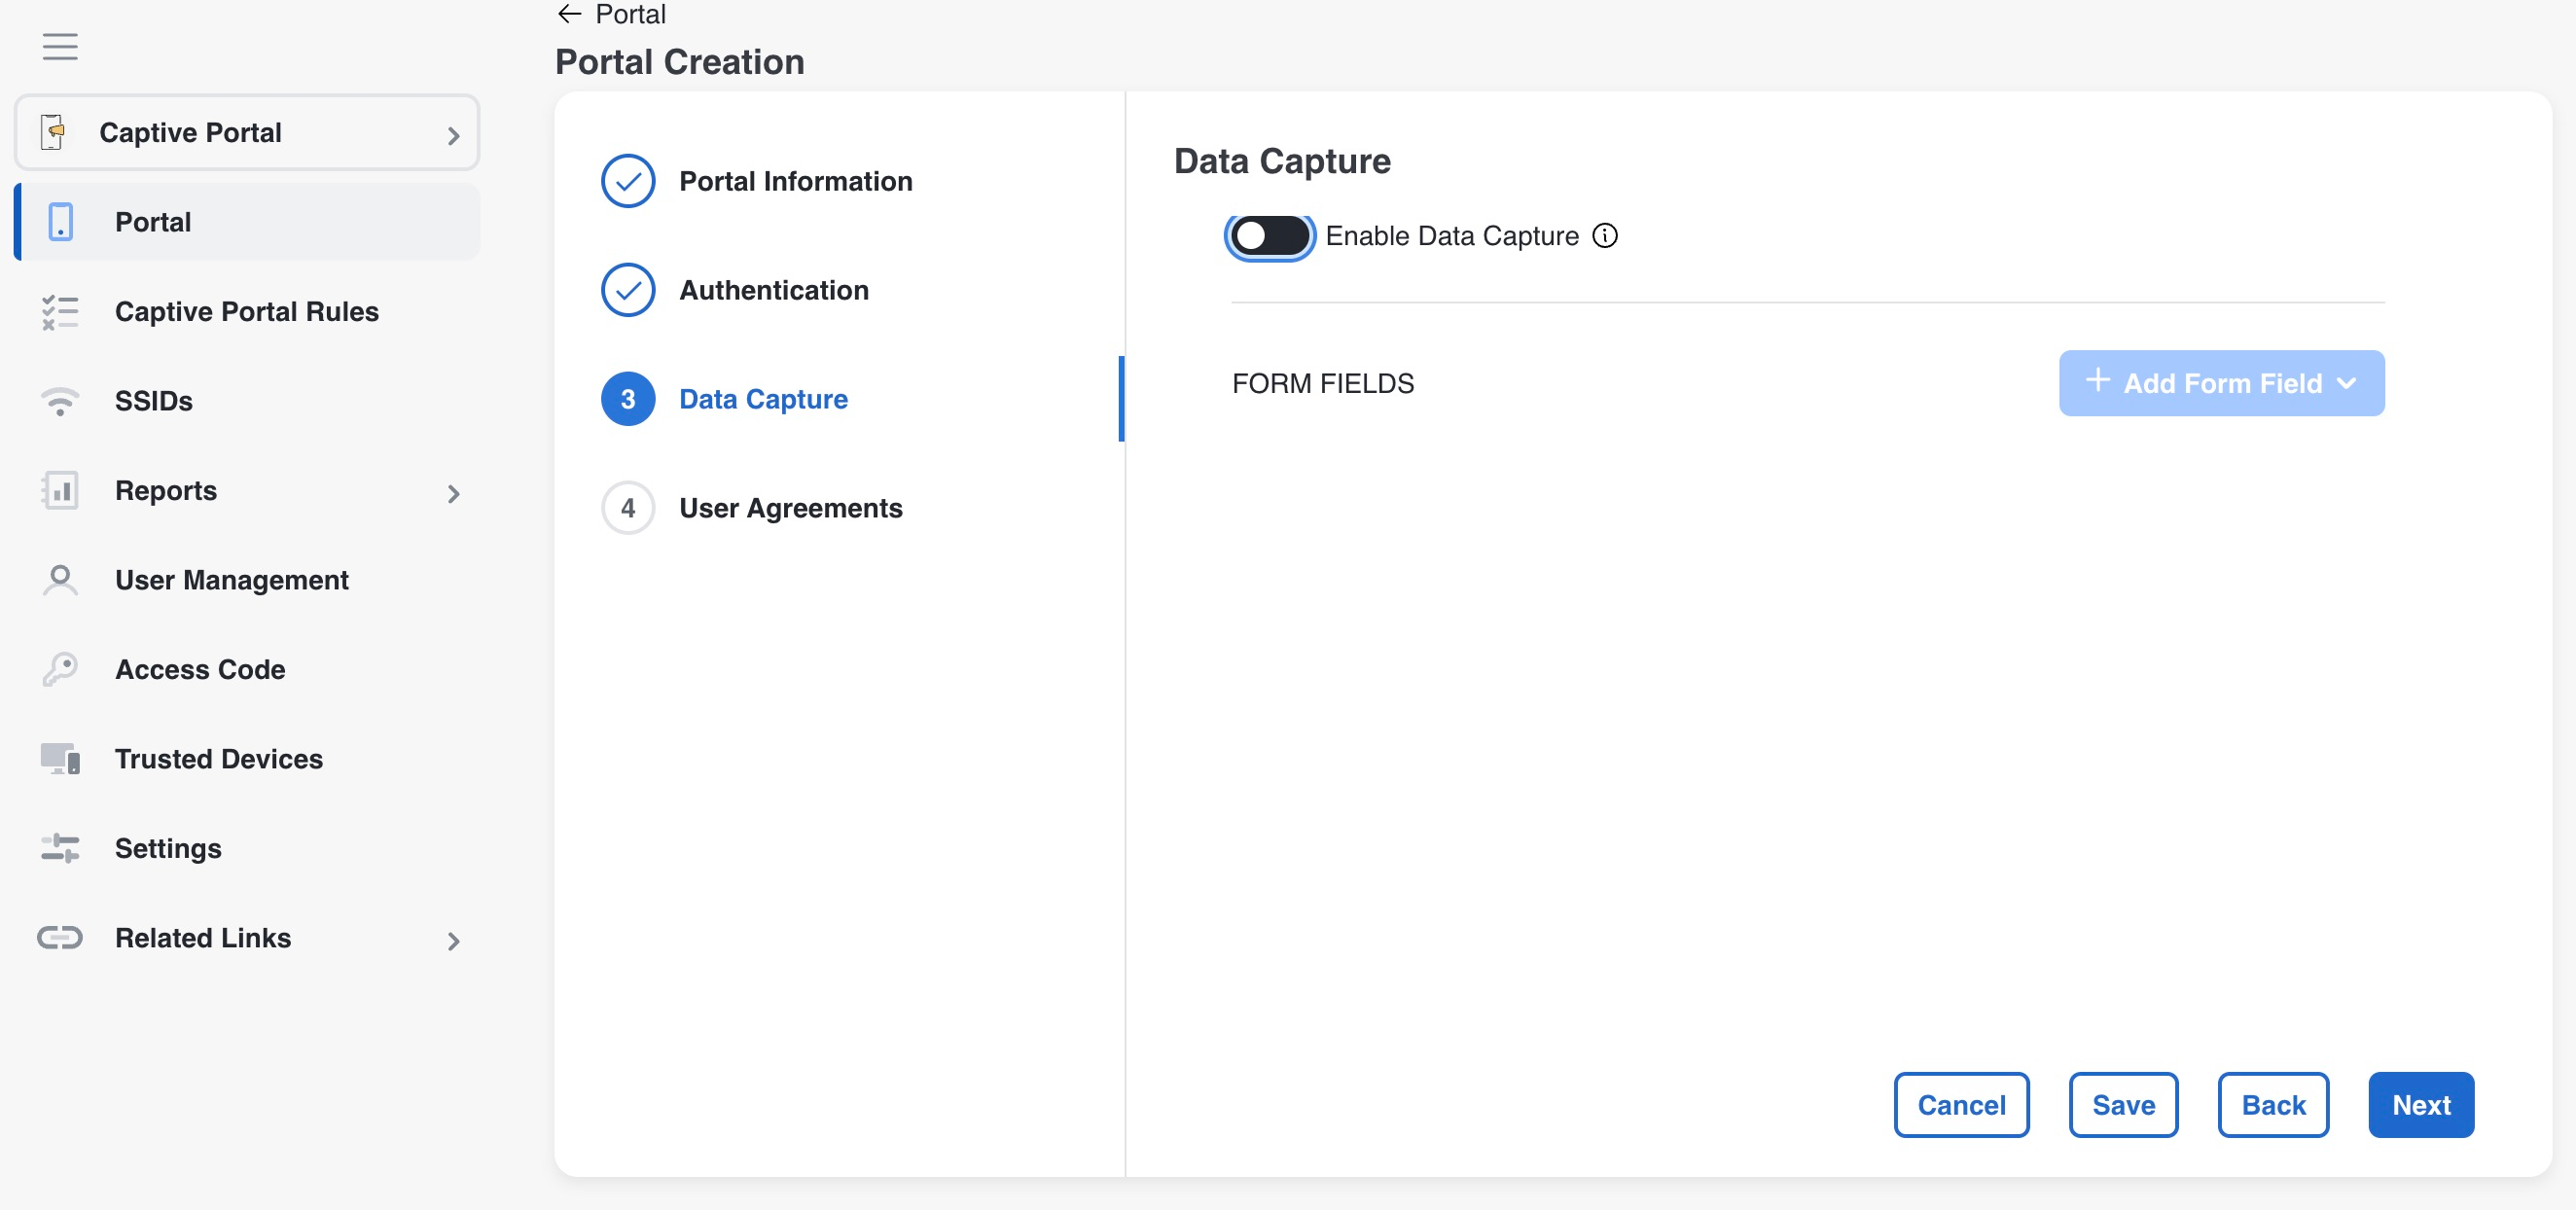Click the Portal Information checkmark circle
The image size is (2576, 1210).
point(628,181)
